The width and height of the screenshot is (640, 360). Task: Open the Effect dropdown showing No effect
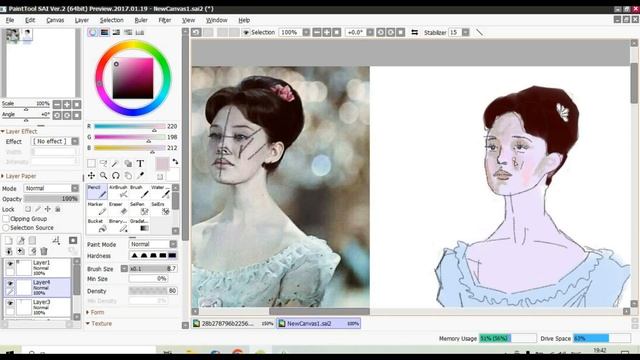point(55,141)
